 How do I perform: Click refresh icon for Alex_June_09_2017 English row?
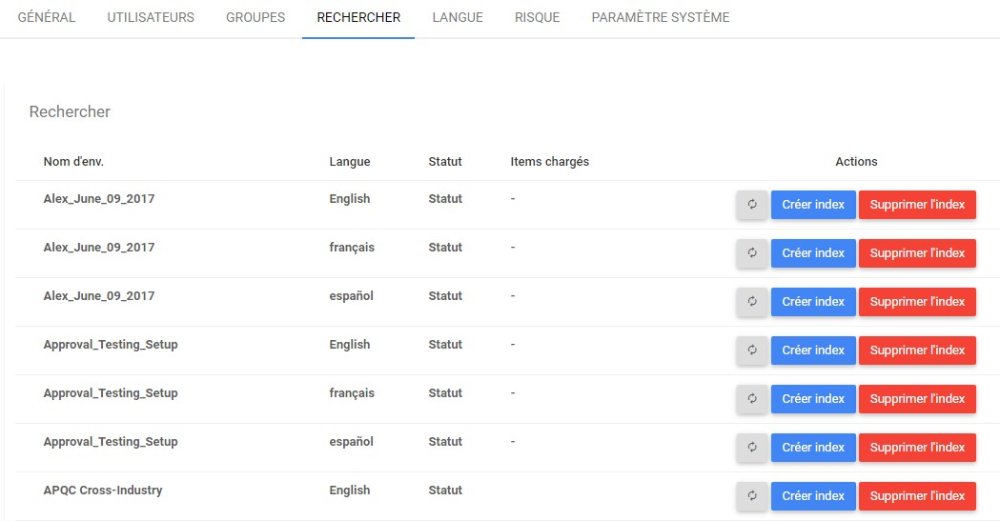[752, 205]
